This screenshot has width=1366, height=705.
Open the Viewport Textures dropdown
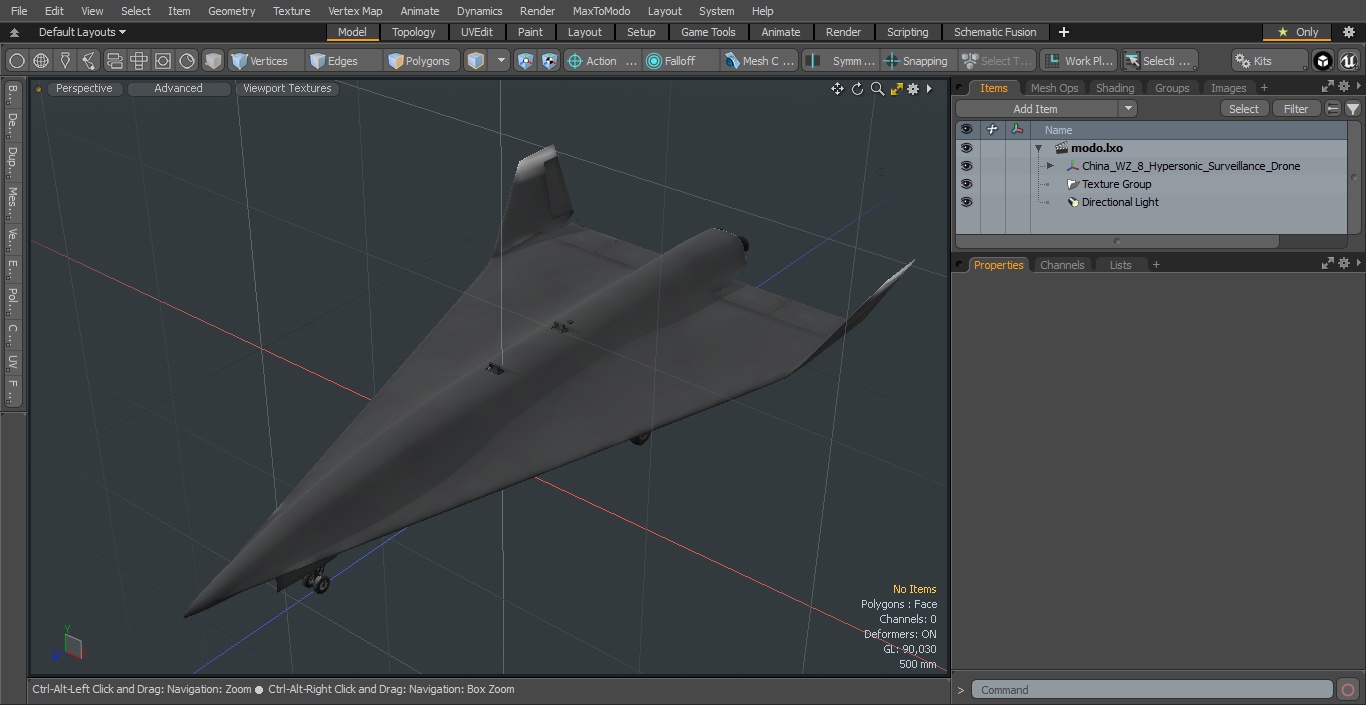[287, 89]
